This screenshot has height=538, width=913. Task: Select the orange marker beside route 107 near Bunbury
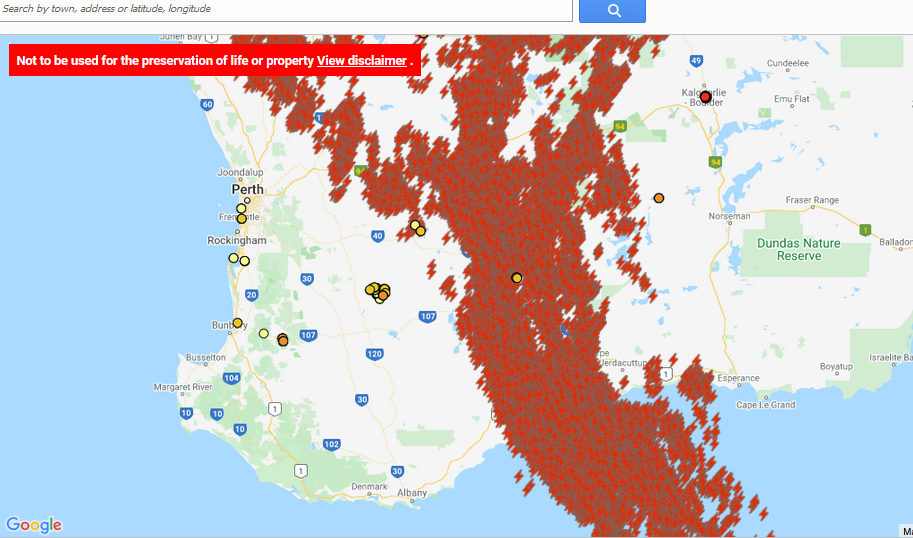(x=283, y=341)
